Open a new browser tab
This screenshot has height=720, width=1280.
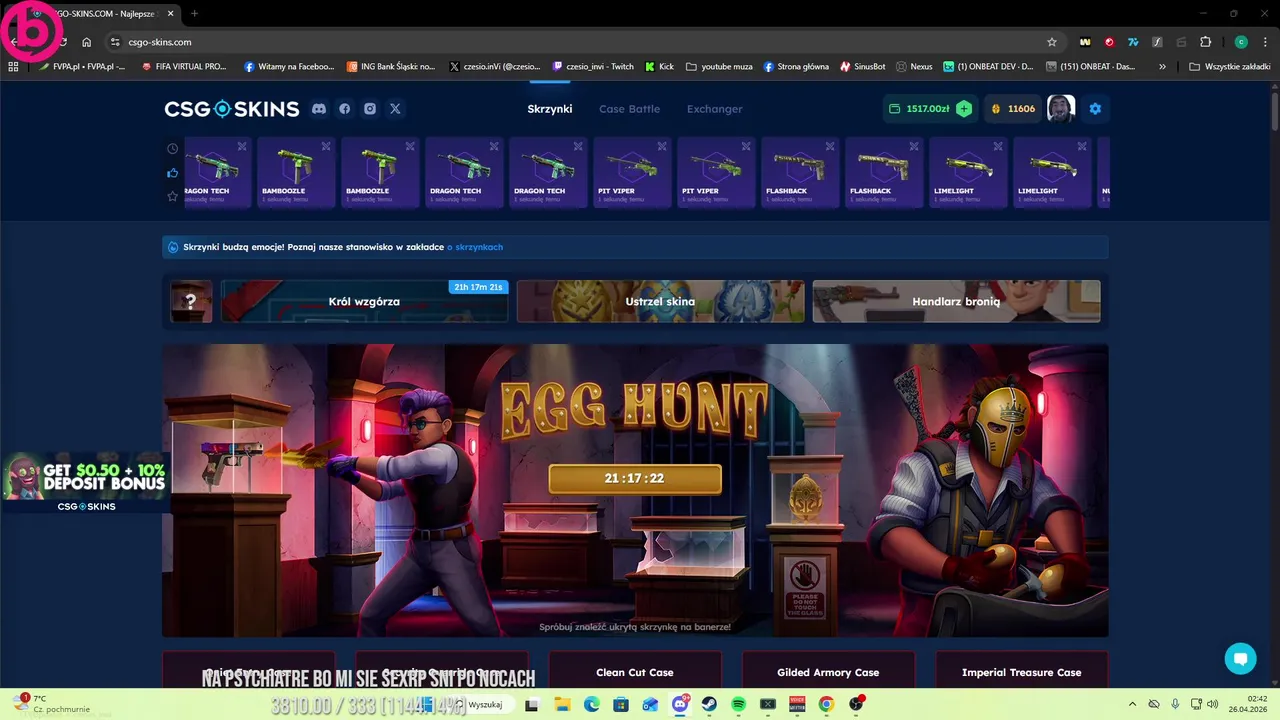pos(194,13)
